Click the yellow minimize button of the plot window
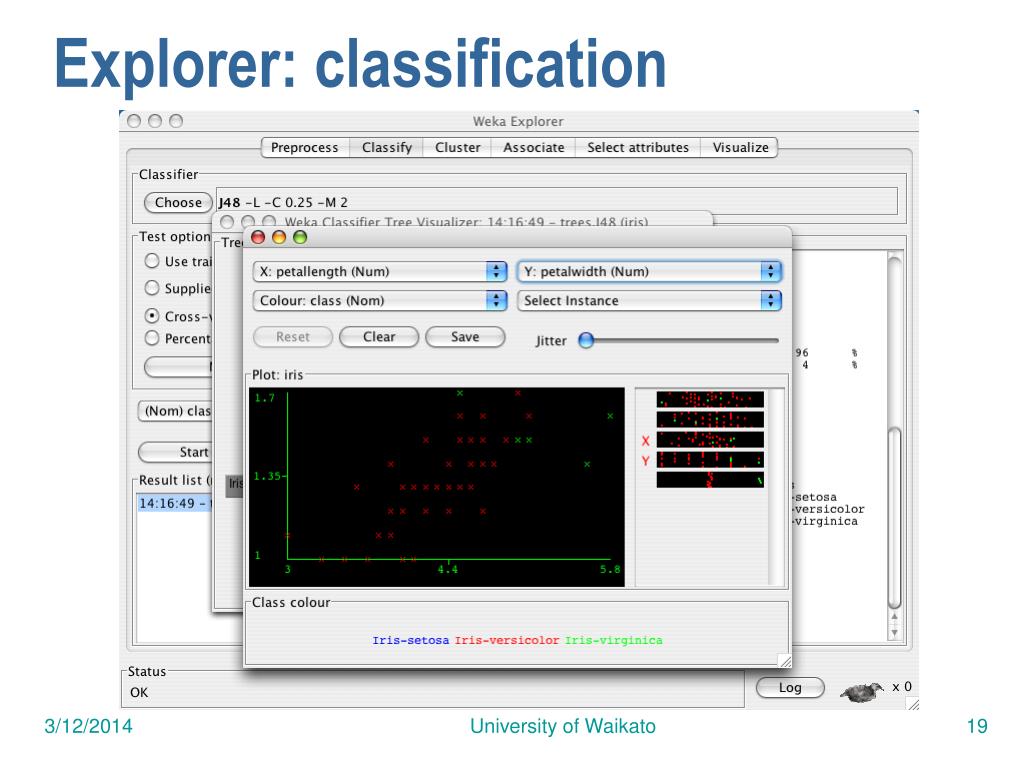 tap(279, 237)
